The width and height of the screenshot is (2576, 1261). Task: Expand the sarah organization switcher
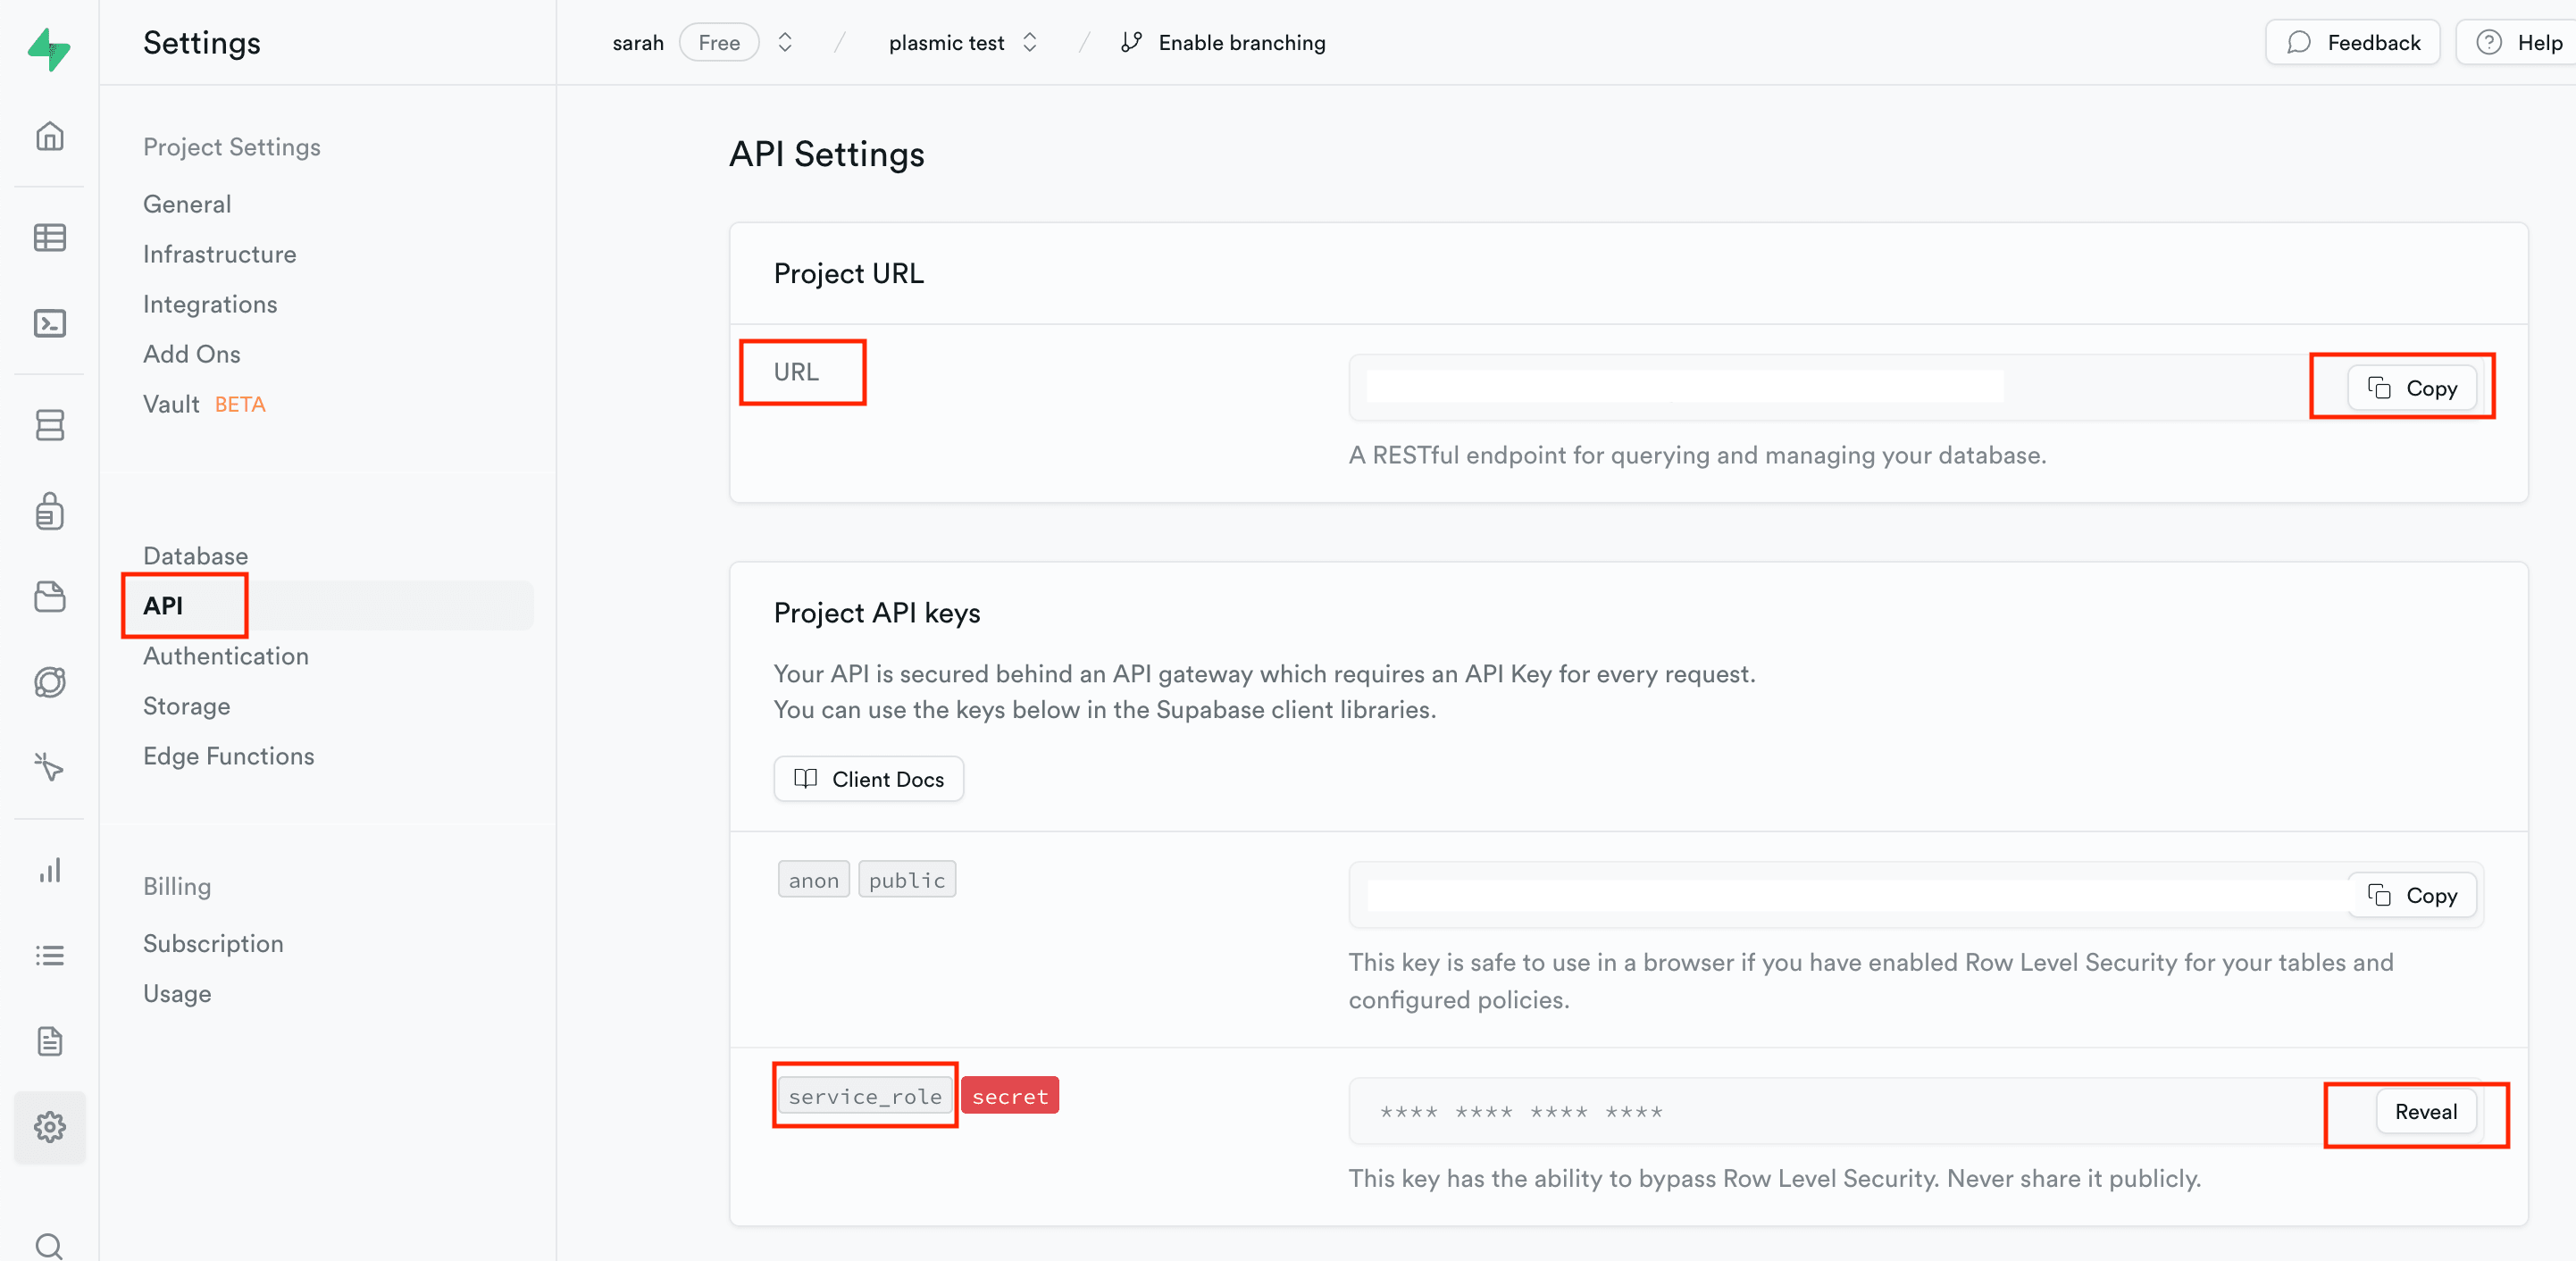(x=785, y=42)
